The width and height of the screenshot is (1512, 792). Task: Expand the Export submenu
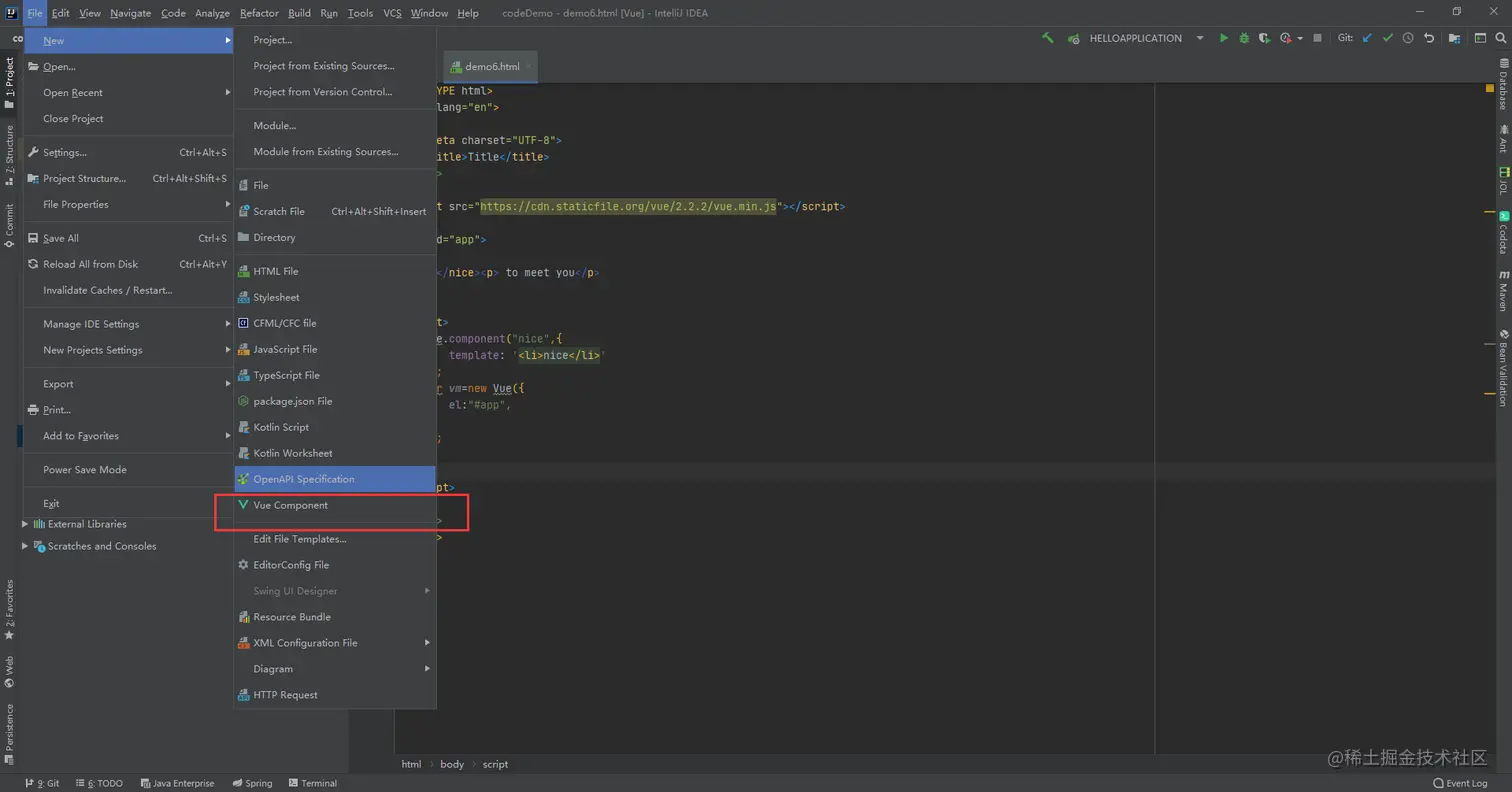pyautogui.click(x=129, y=385)
